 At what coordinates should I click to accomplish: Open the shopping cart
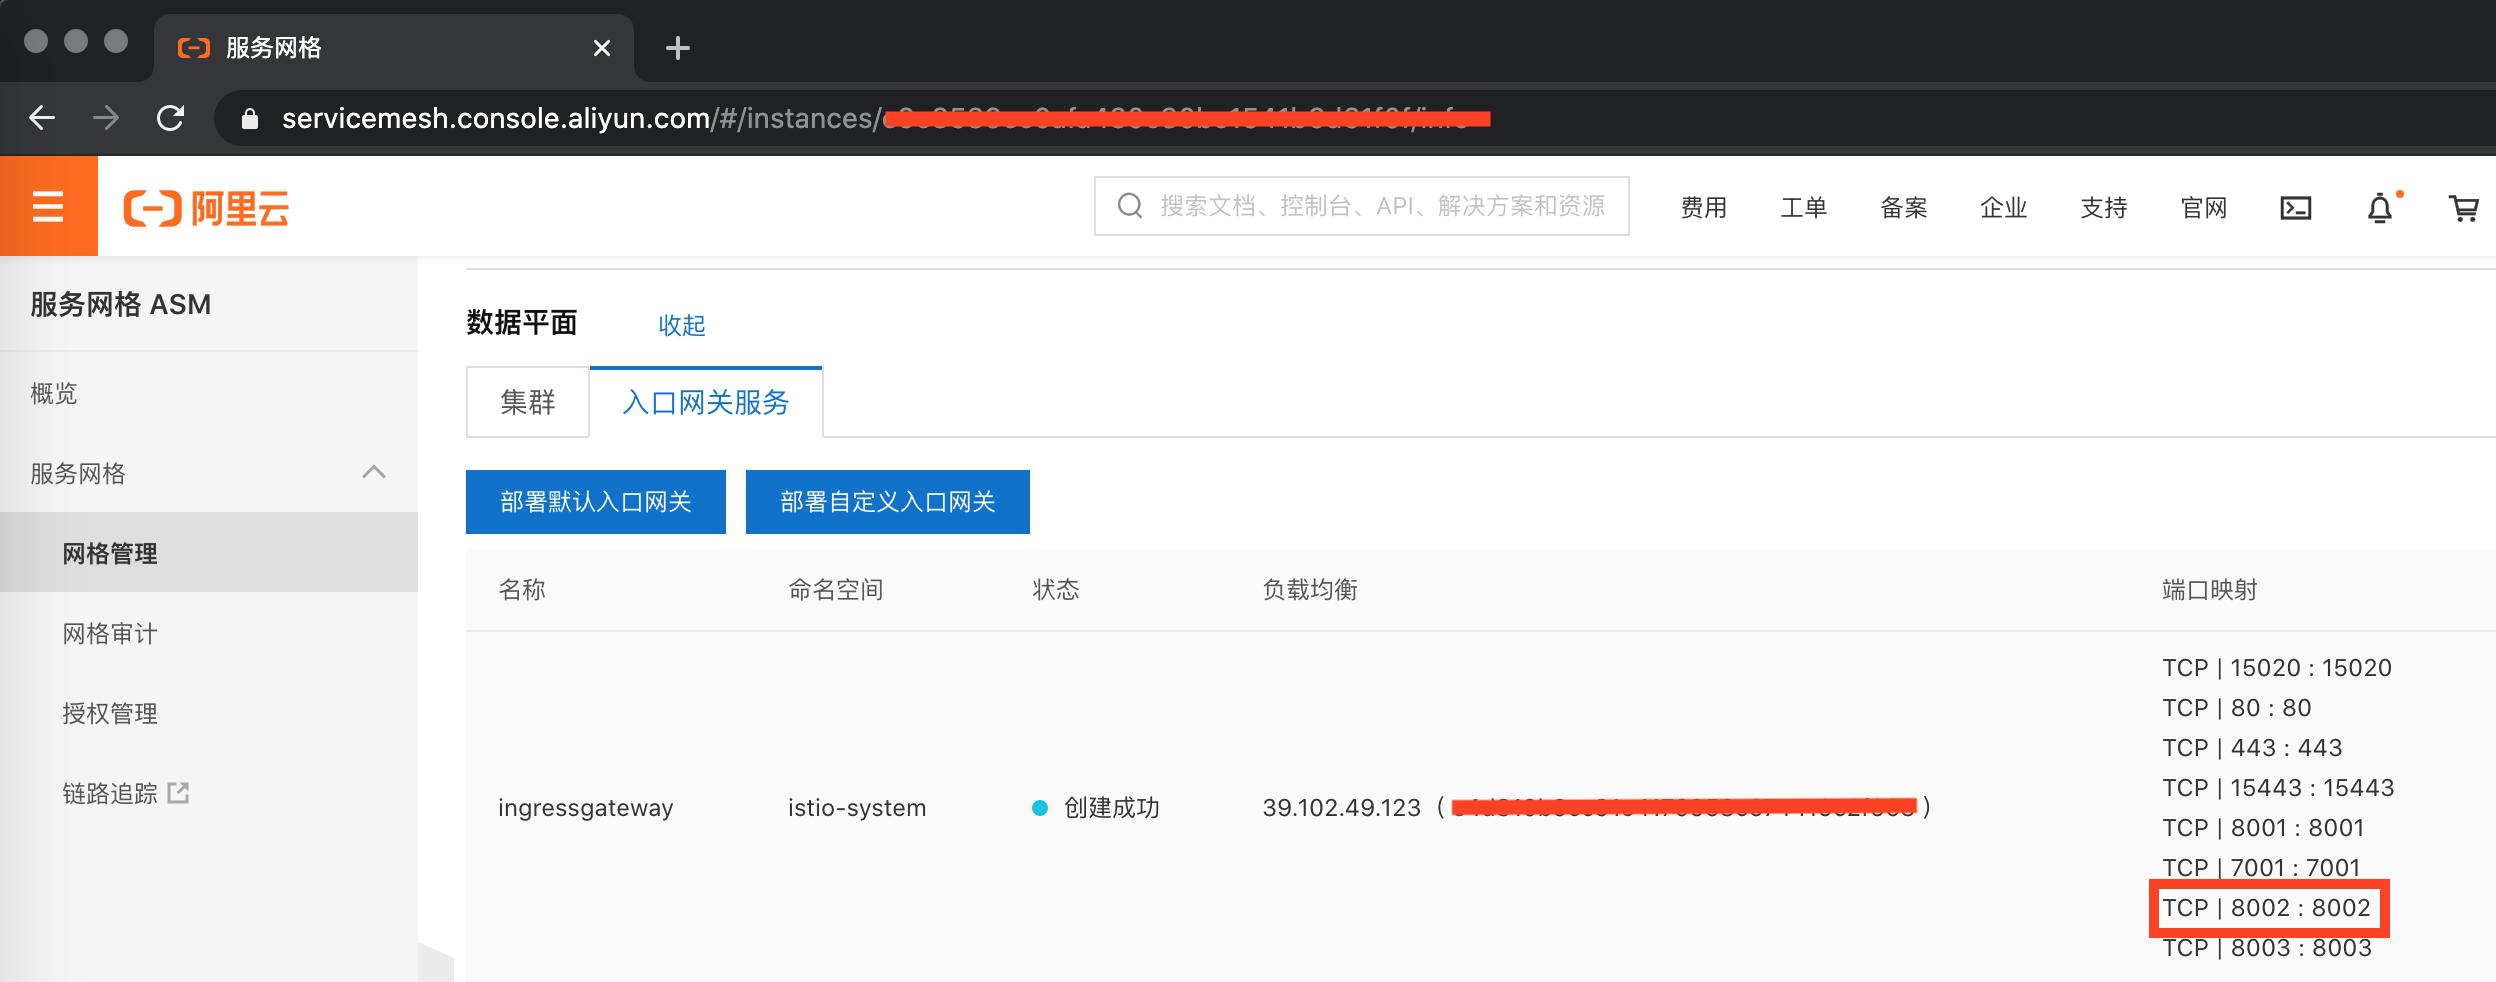pos(2464,207)
